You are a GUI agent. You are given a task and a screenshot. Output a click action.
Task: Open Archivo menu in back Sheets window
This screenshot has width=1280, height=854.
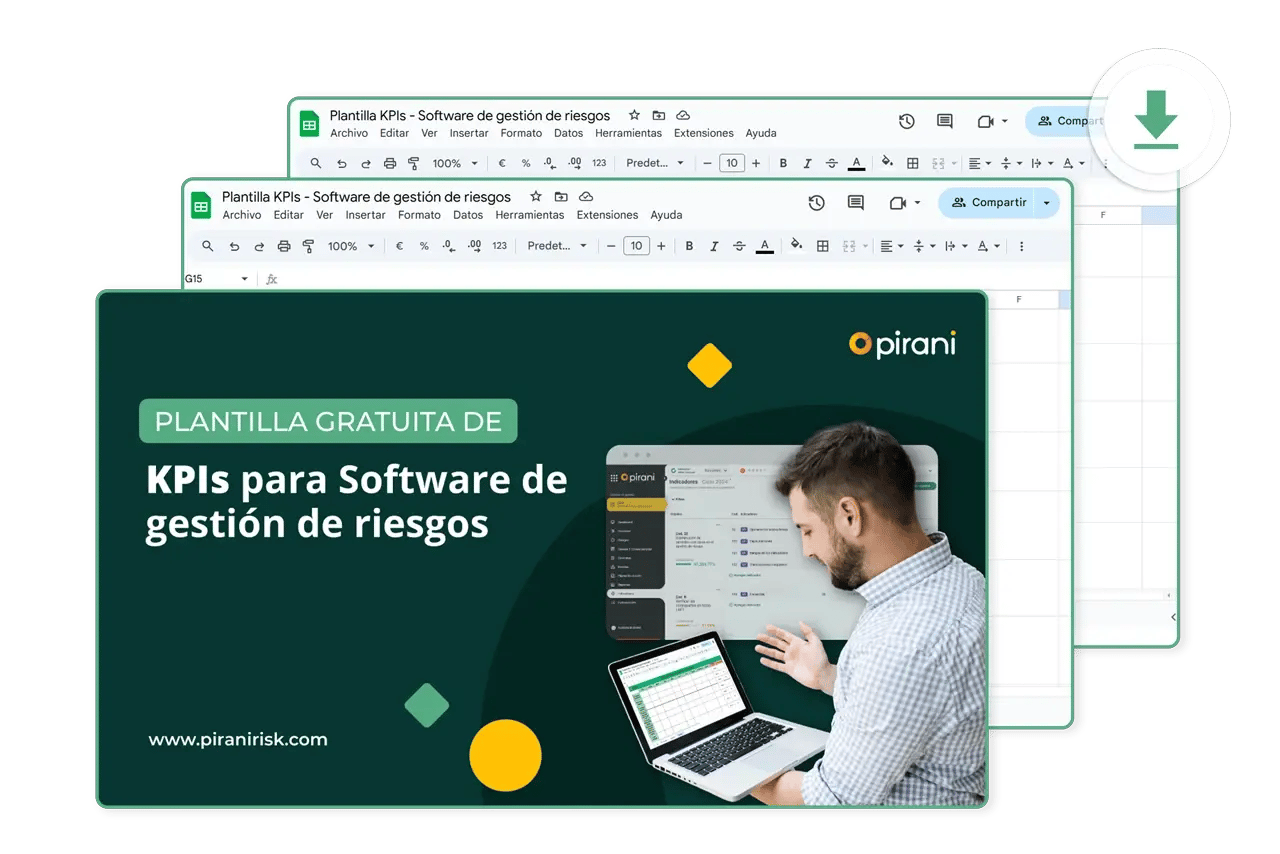[x=349, y=133]
